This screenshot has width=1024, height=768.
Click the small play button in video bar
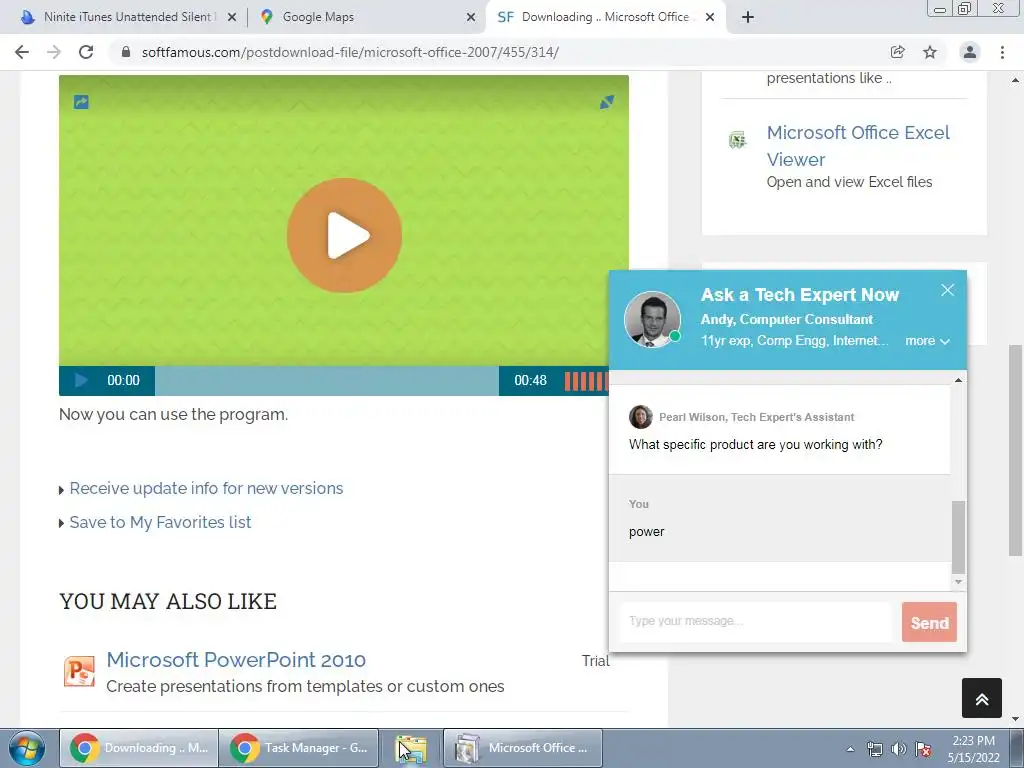81,380
